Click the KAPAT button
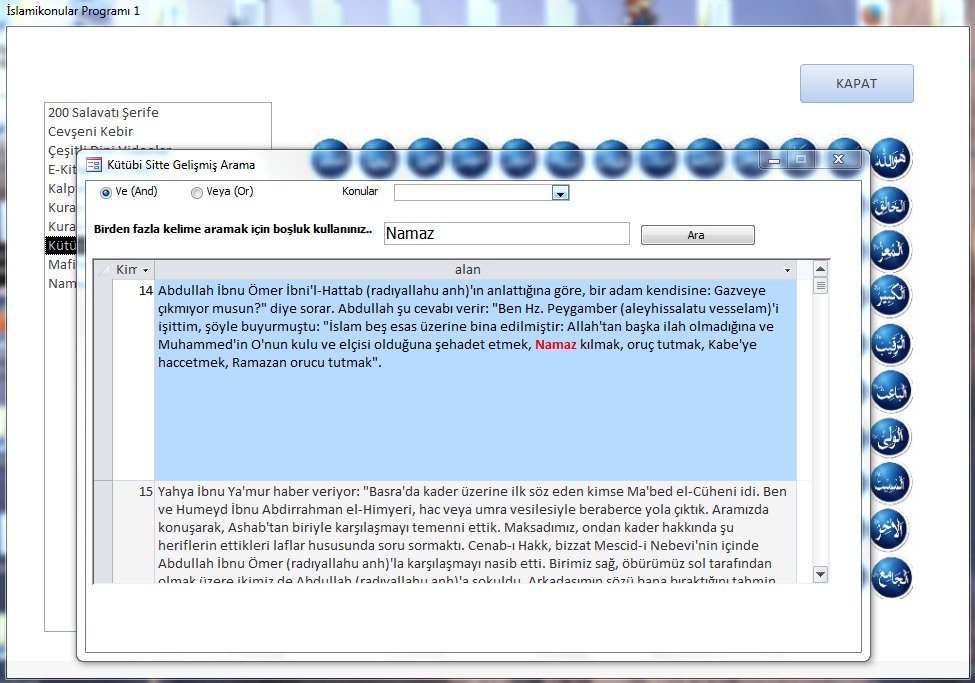 [x=856, y=84]
